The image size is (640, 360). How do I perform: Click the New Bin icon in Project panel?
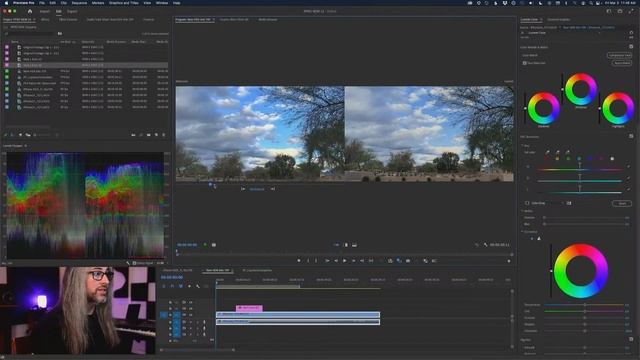(149, 135)
